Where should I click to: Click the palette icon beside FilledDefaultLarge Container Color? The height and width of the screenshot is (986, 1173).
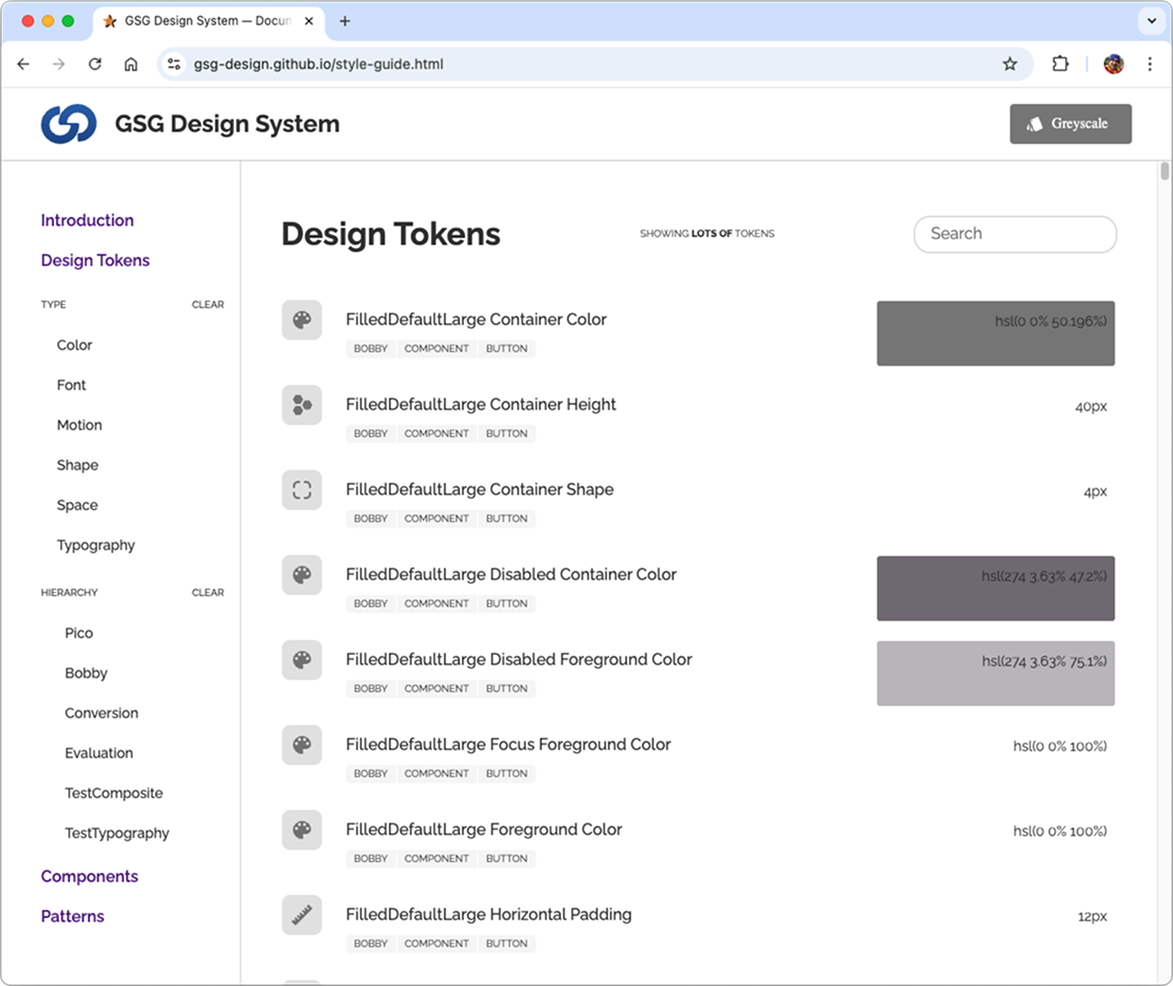[x=302, y=319]
